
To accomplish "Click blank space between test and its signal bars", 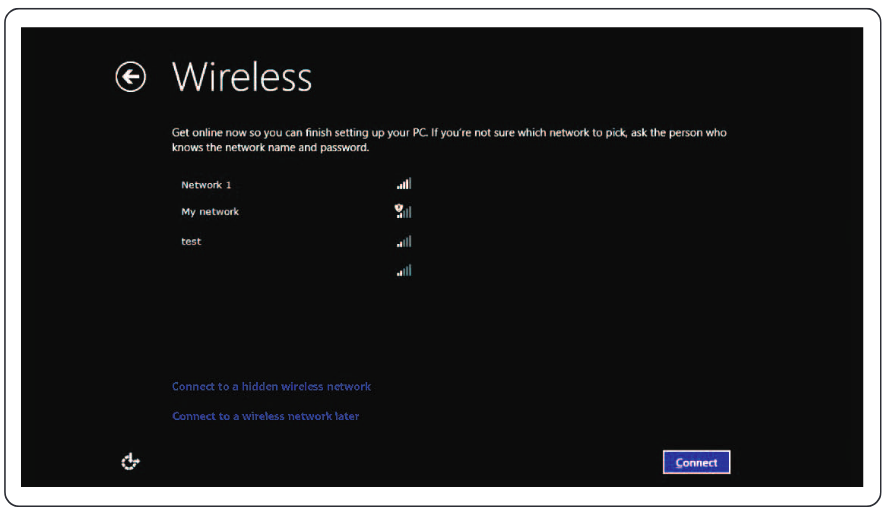I will 300,241.
